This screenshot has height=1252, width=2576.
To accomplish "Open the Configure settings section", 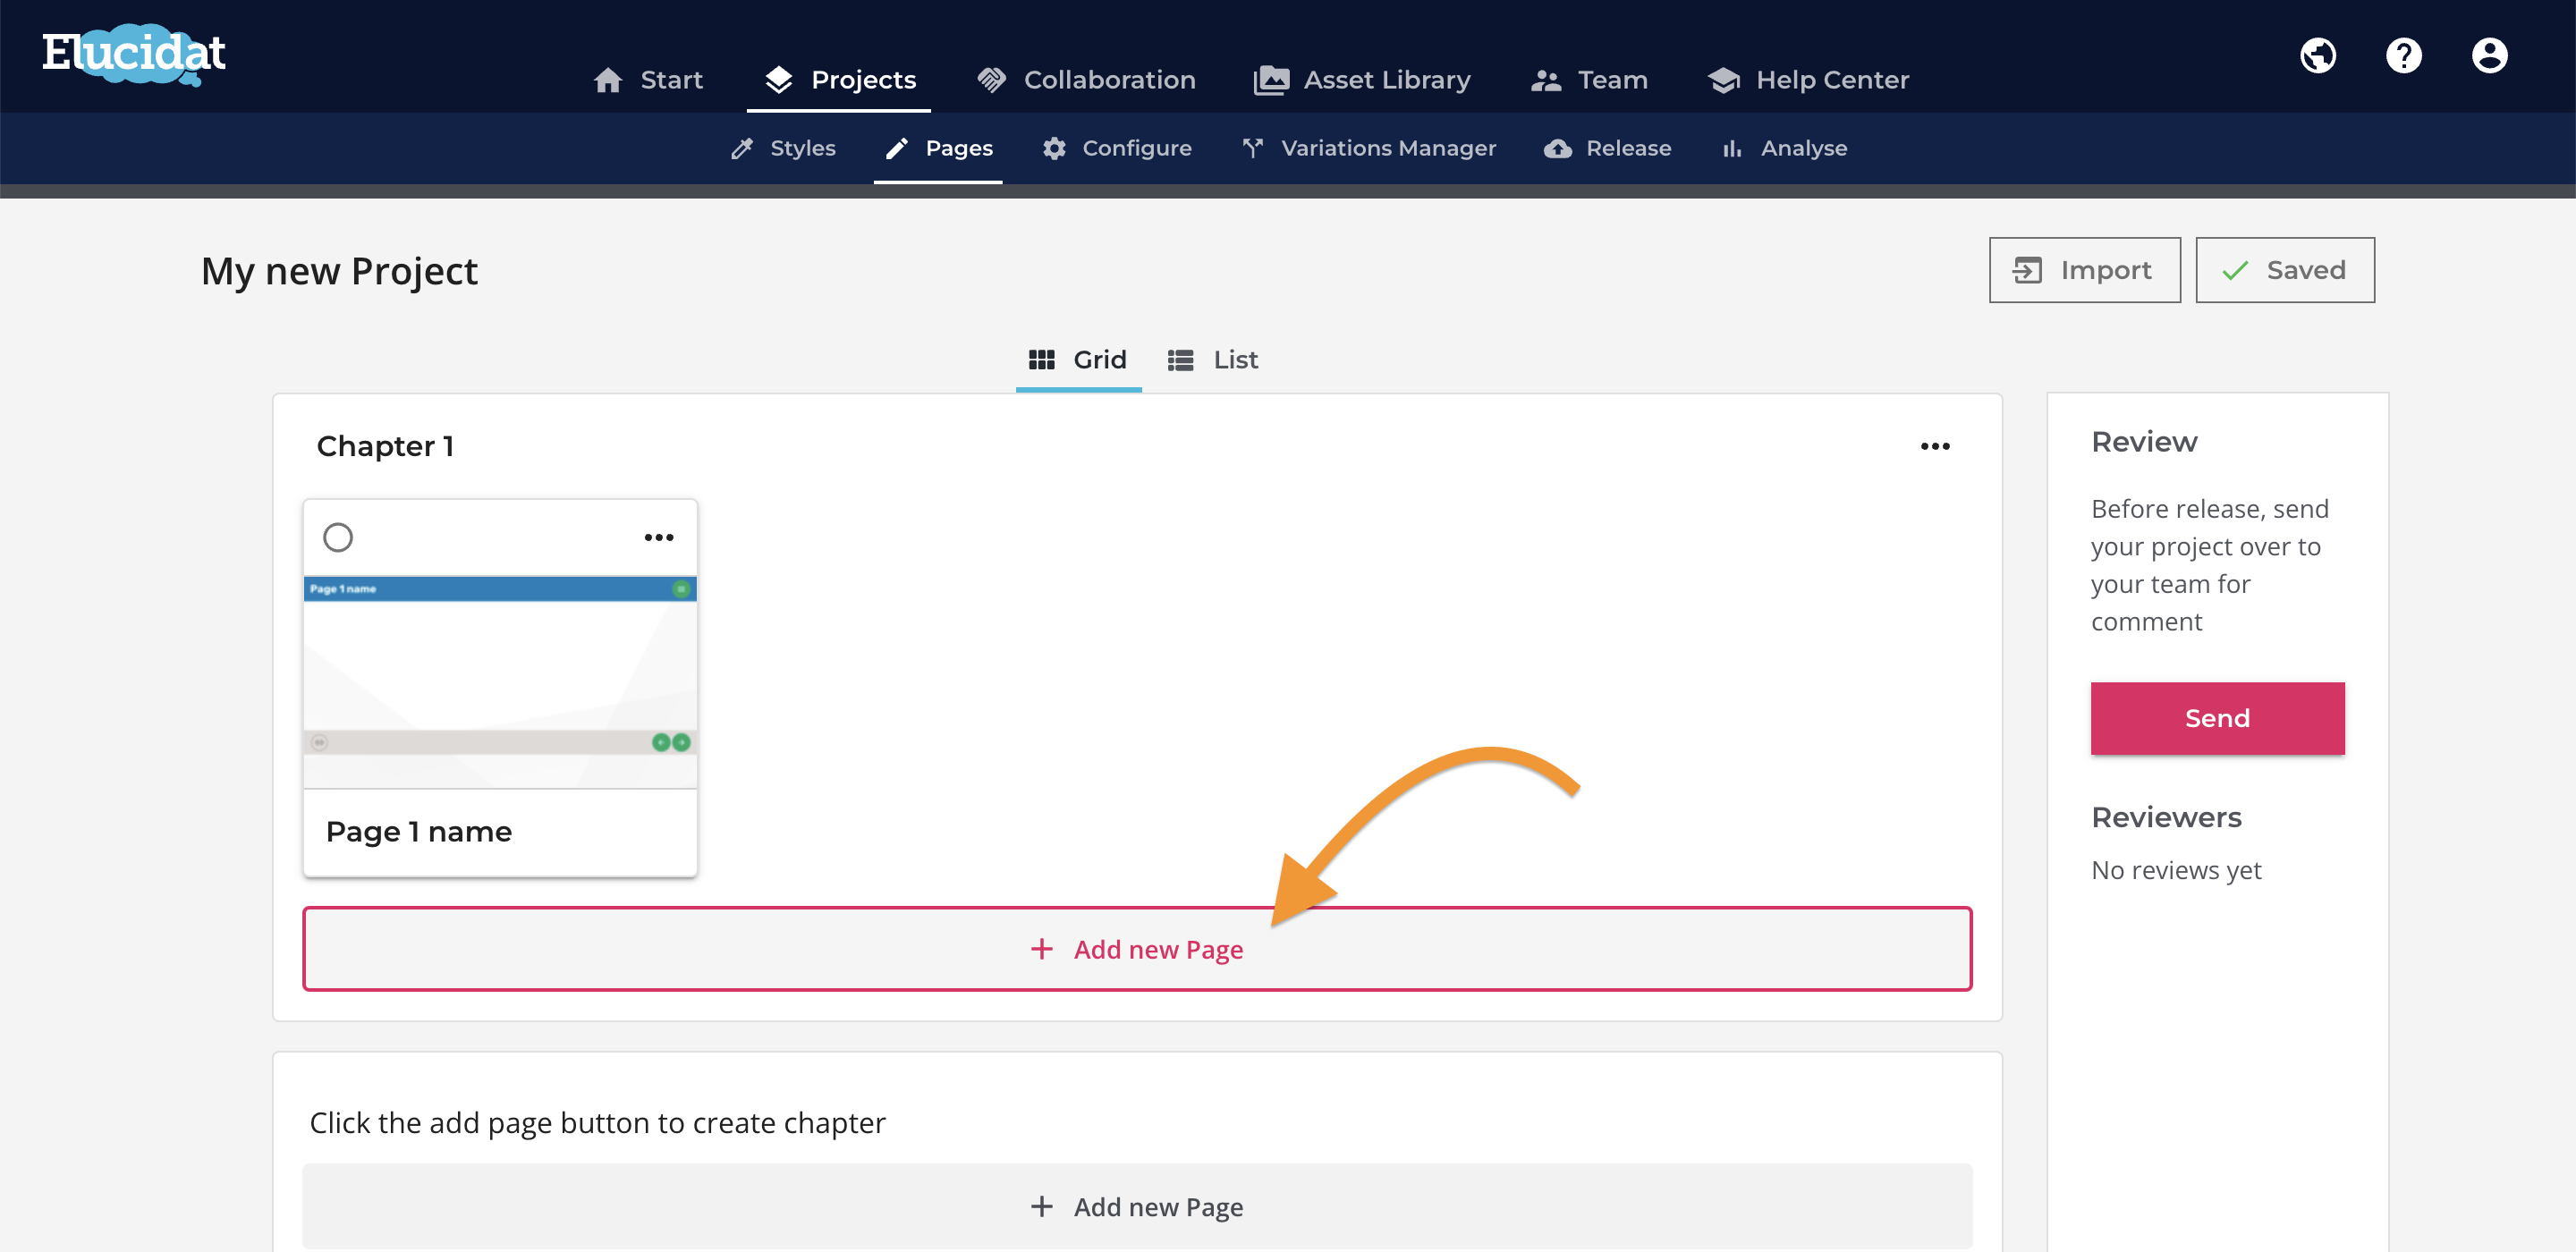I will pos(1117,148).
